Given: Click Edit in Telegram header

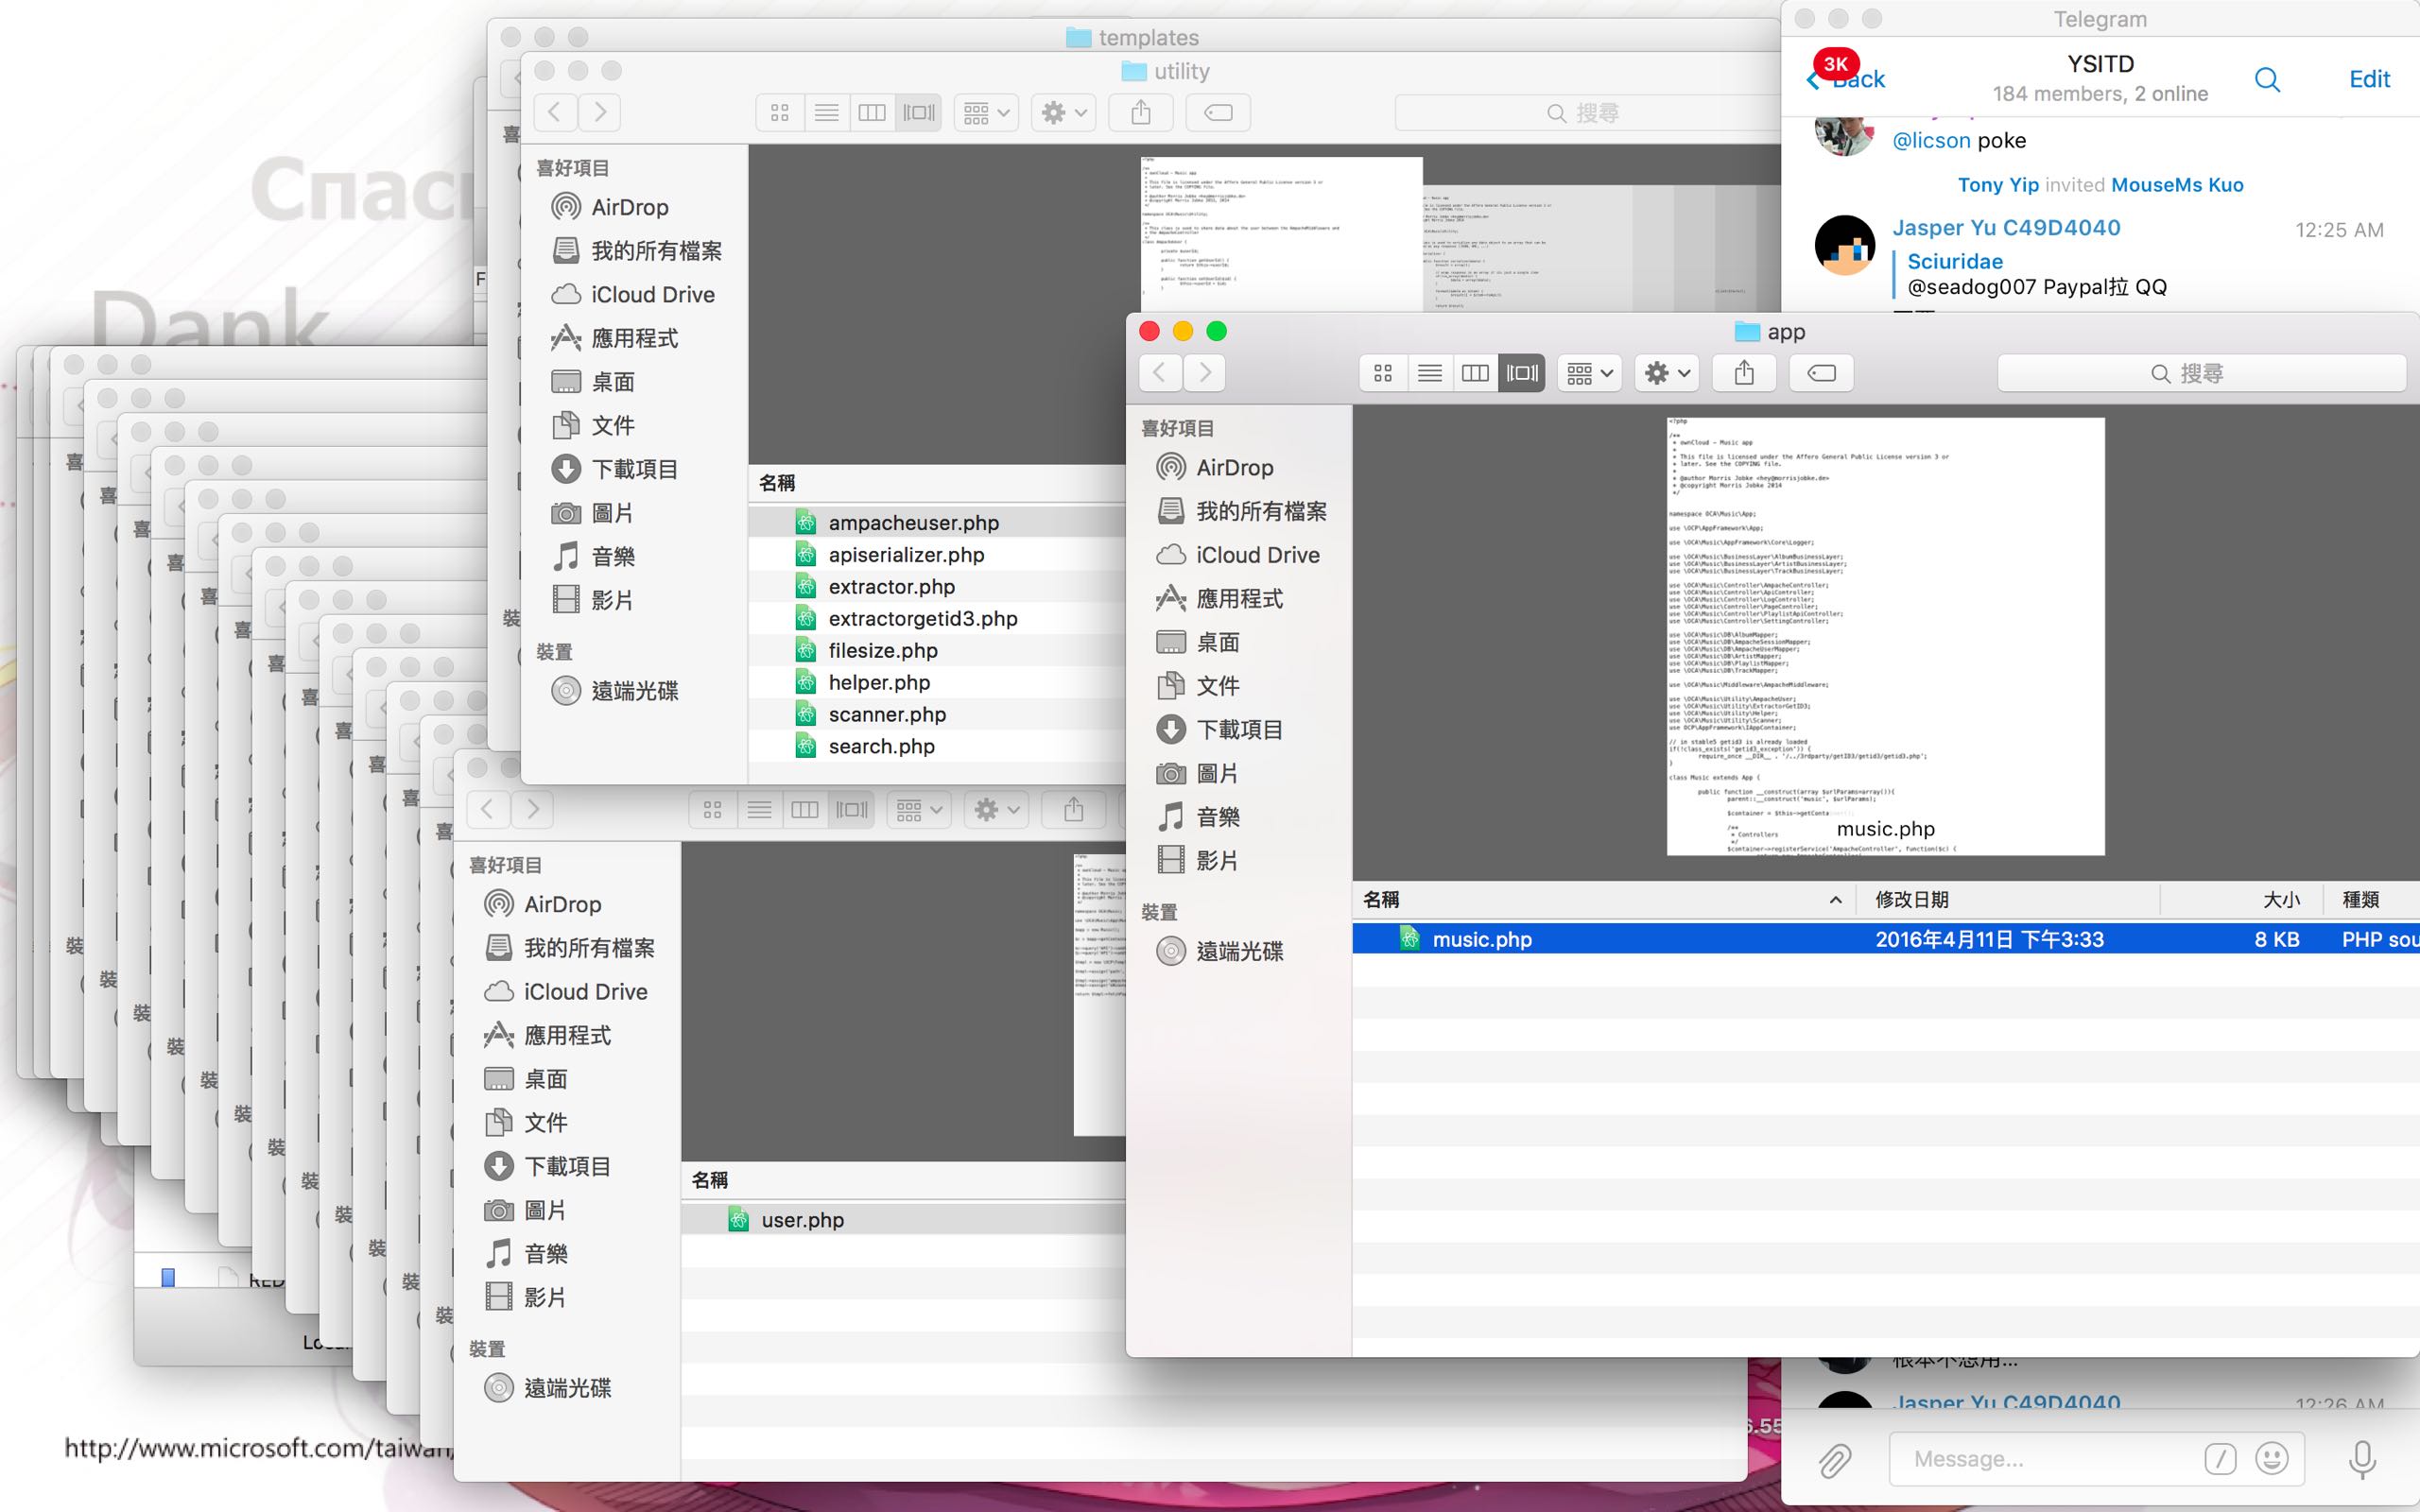Looking at the screenshot, I should [x=2368, y=80].
